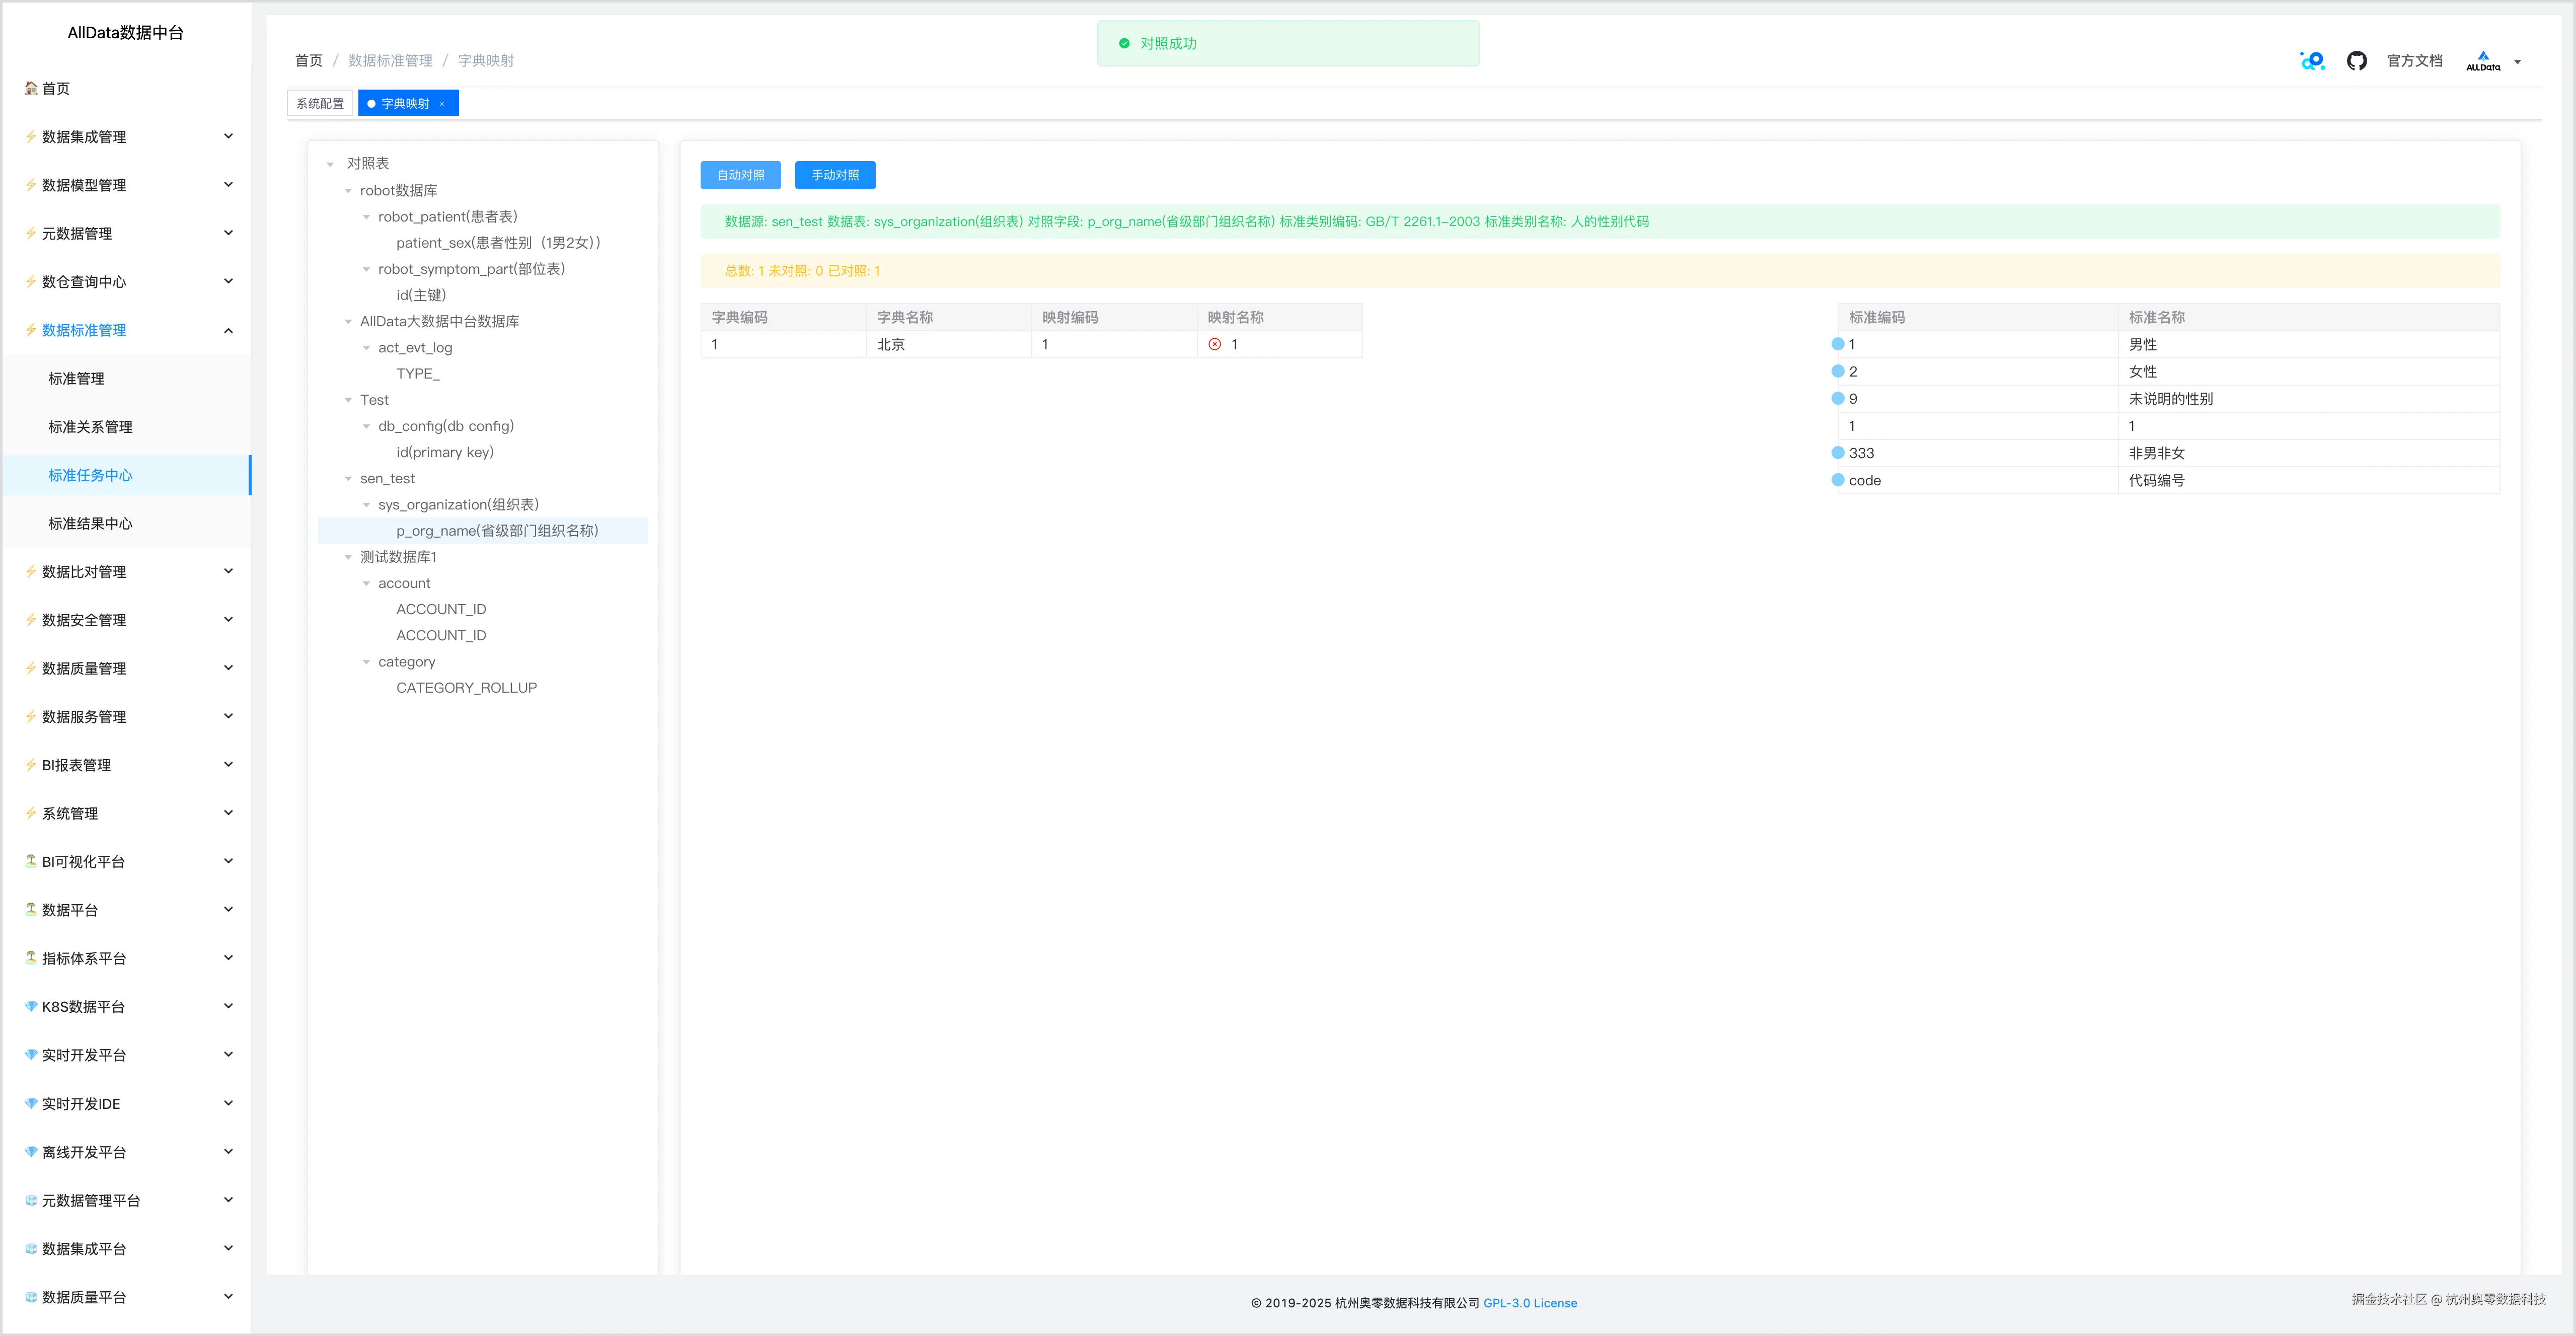The height and width of the screenshot is (1336, 2576).
Task: Select the blue dot beside 男性 code 1
Action: pyautogui.click(x=1837, y=344)
